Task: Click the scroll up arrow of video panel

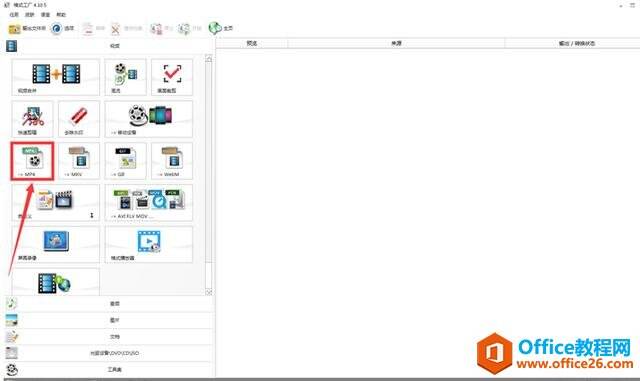Action: pos(209,59)
